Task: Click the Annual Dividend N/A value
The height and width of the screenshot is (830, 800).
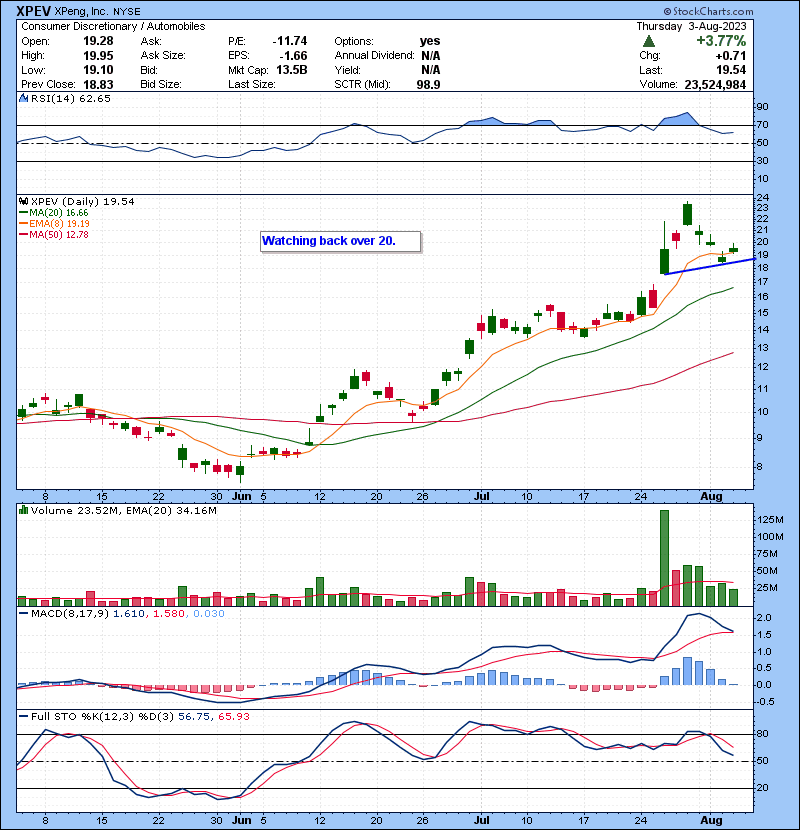Action: (x=430, y=56)
